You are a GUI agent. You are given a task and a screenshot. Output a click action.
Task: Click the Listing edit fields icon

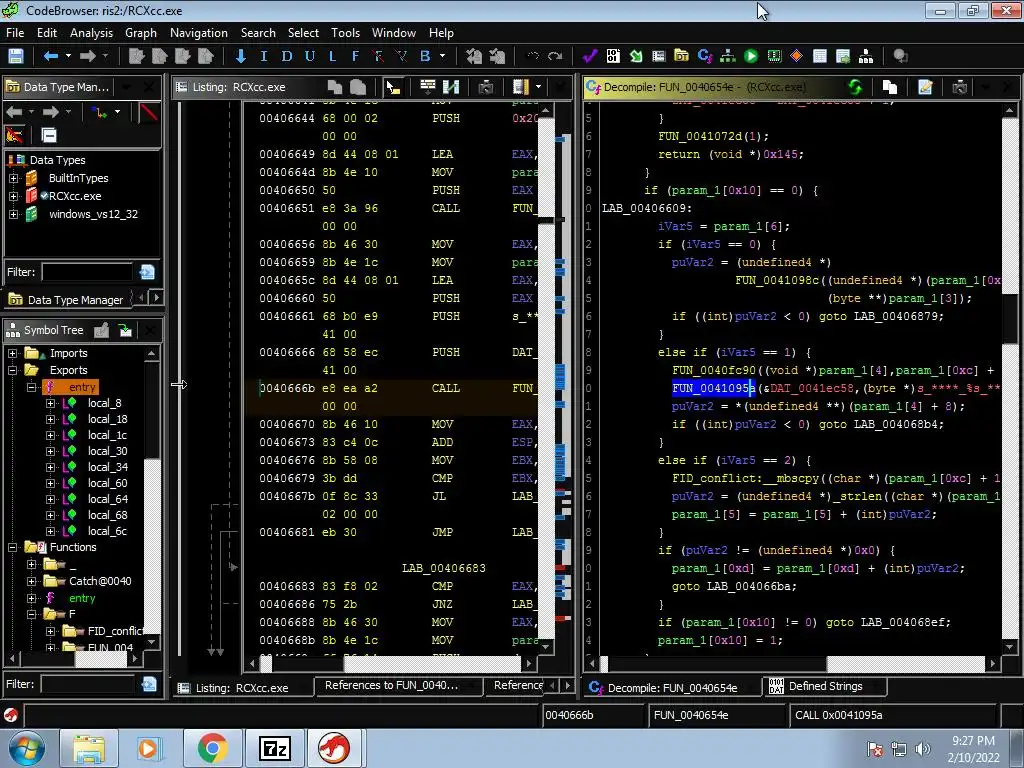point(428,86)
